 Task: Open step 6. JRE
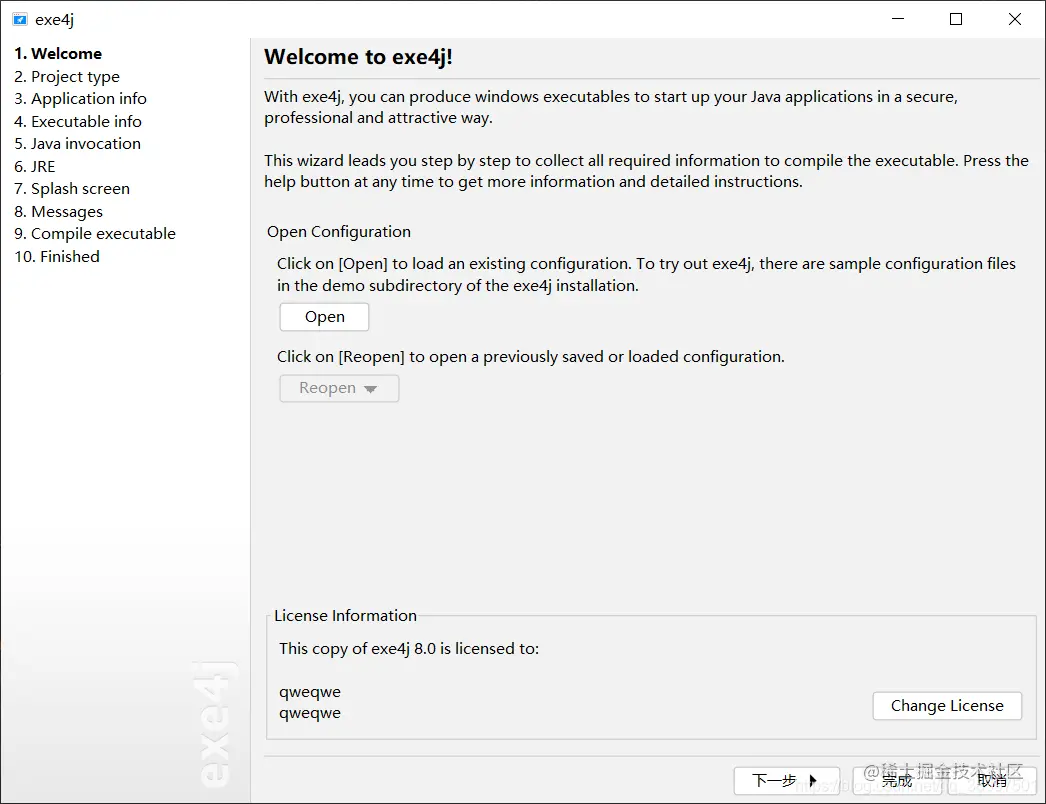click(35, 166)
